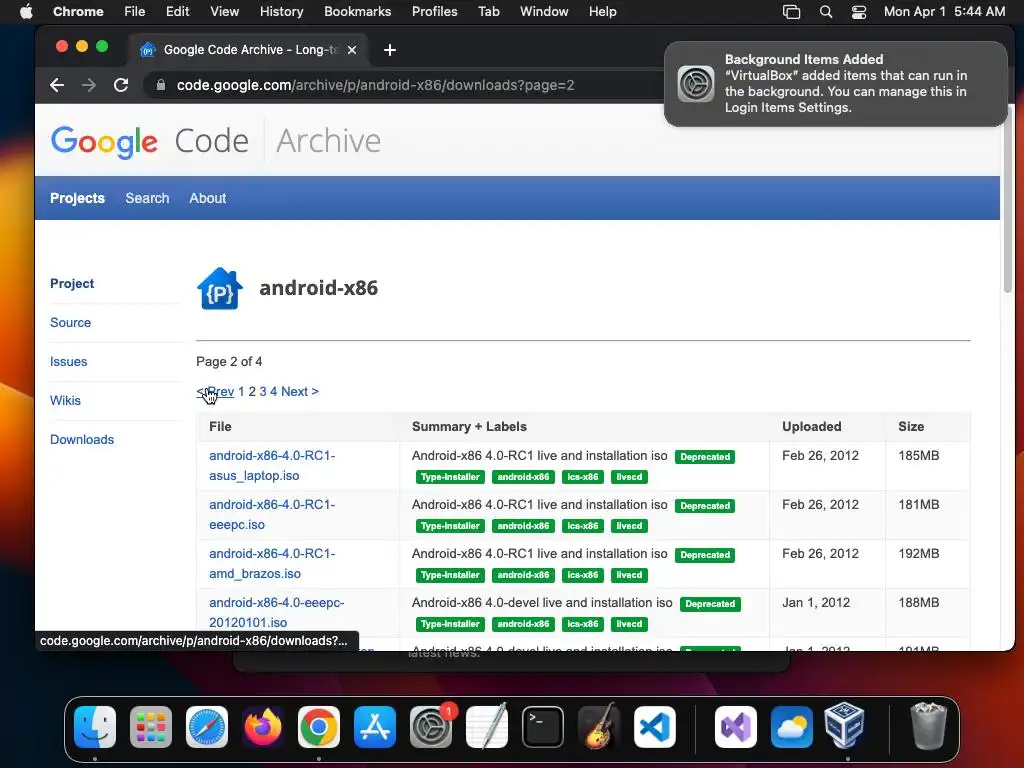Screen dimensions: 1024x768
Task: Download android-x86-4.0-RC1-amd_brazos.iso
Action: [x=272, y=564]
